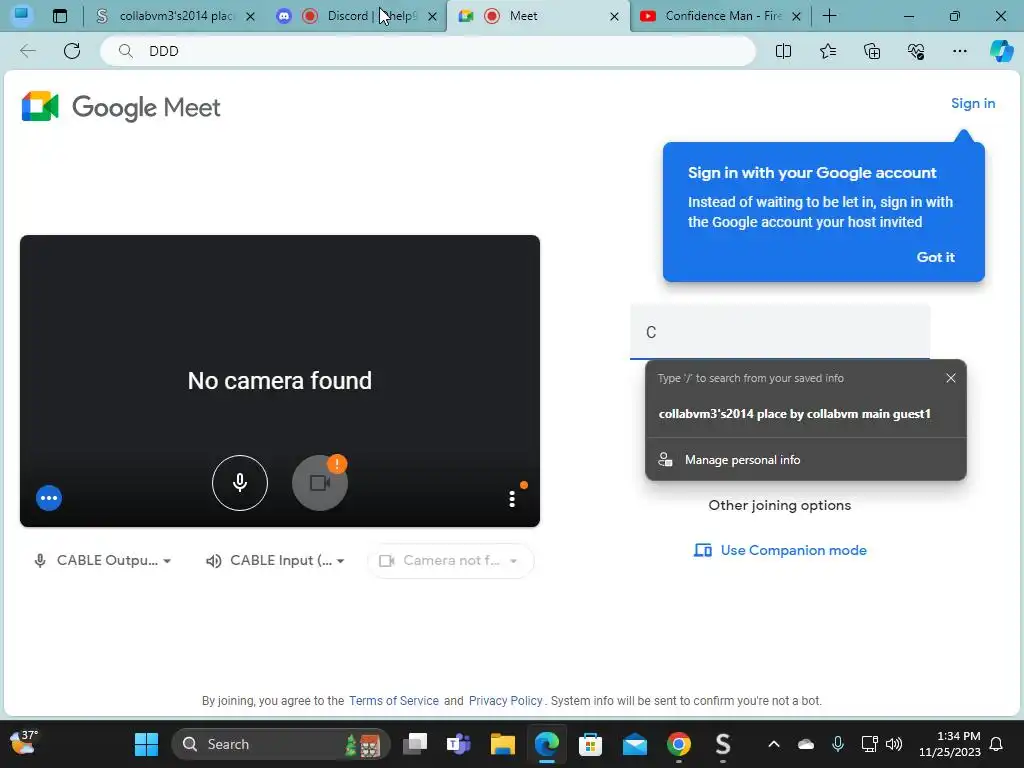The width and height of the screenshot is (1024, 768).
Task: Open the notifications bell icon
Action: 997,744
